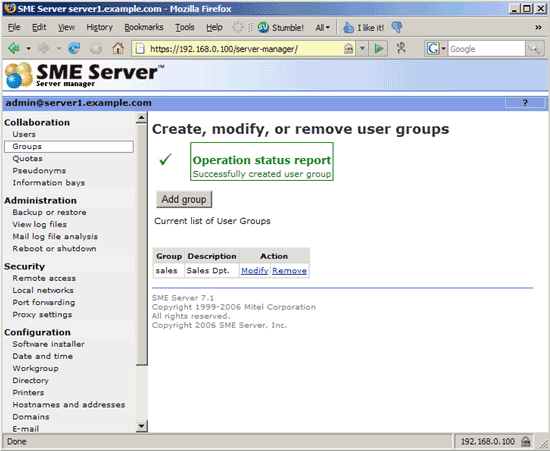Click the sidebar scrollbar down arrow
The image size is (550, 451).
point(141,426)
